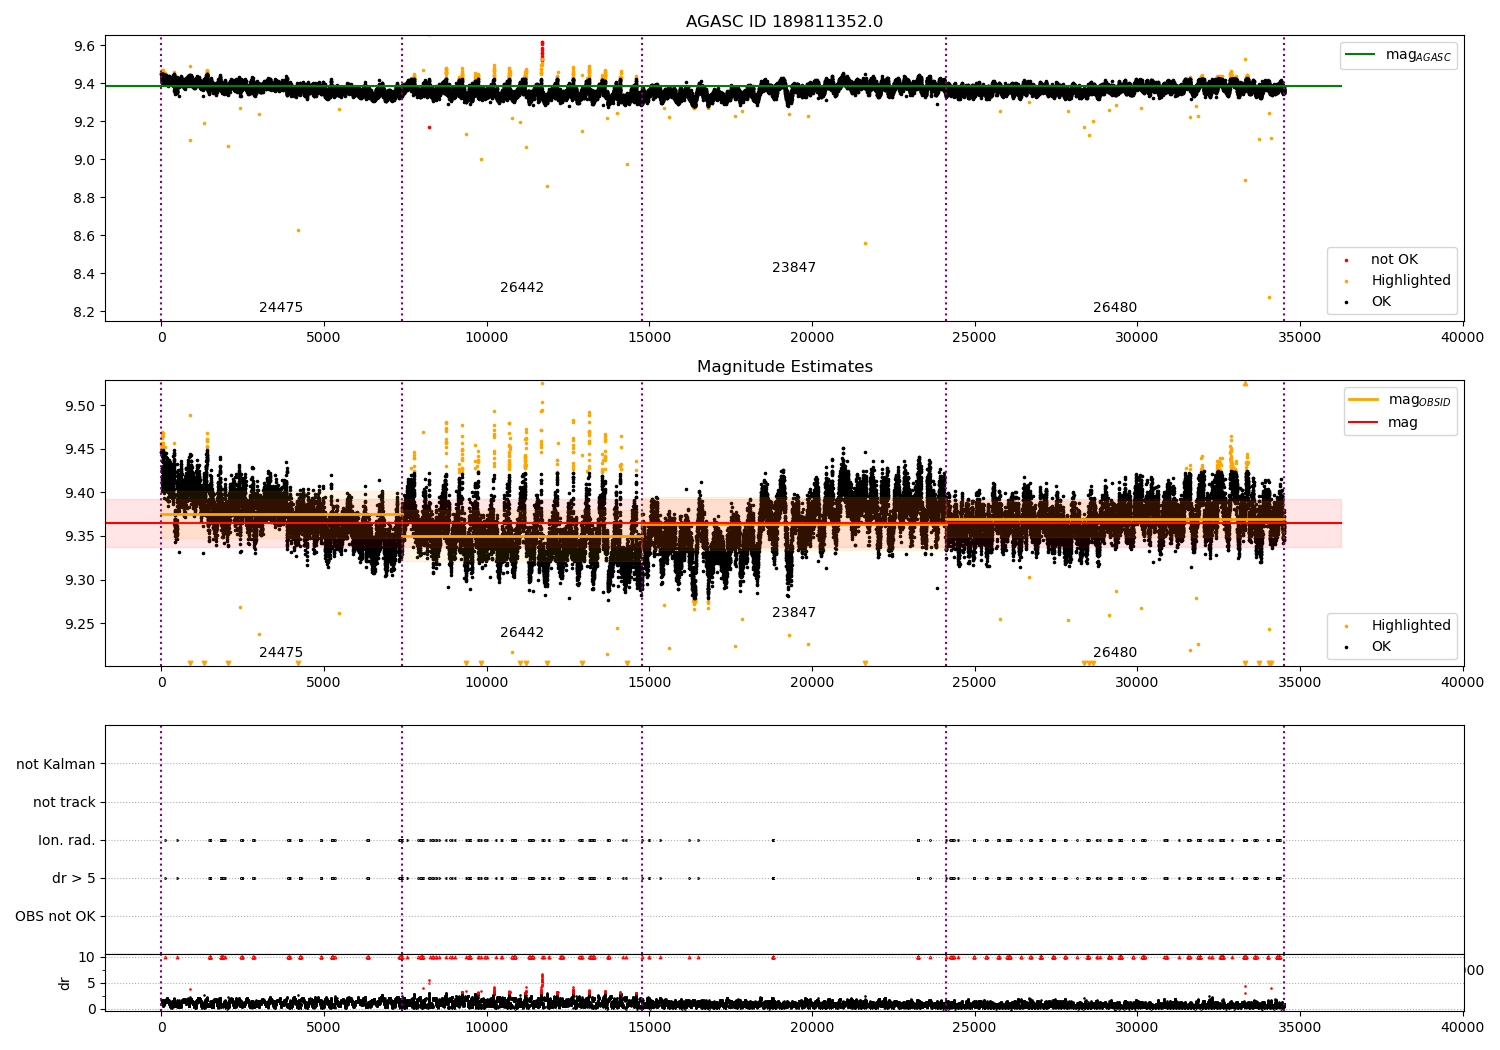Click the 8.8 y-tick on the top plot
Image resolution: width=1500 pixels, height=1050 pixels.
point(85,198)
